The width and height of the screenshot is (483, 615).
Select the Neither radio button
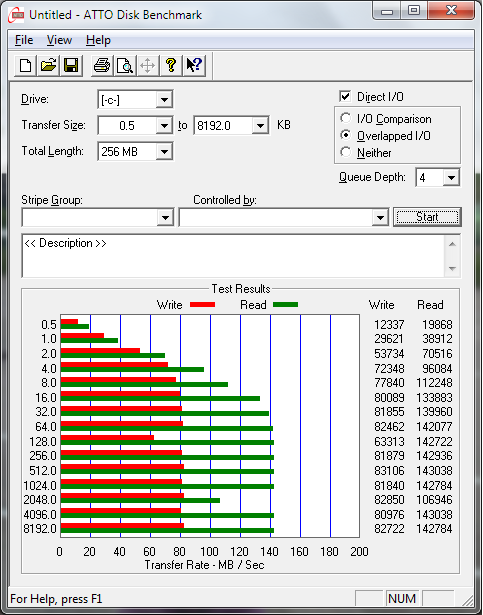coord(346,152)
